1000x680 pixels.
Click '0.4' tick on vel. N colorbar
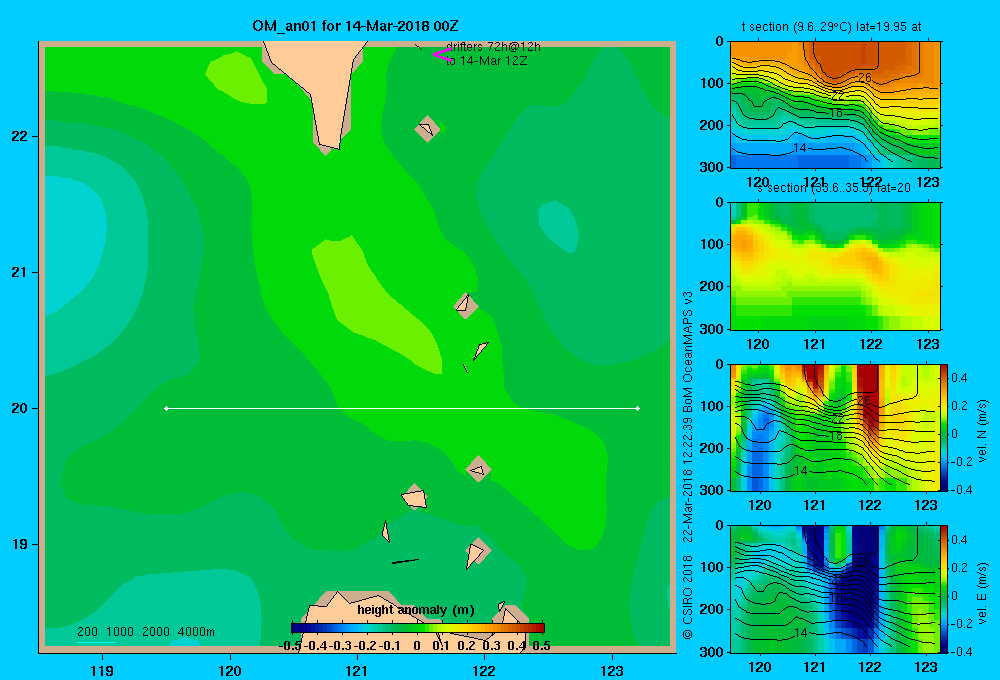coord(959,378)
